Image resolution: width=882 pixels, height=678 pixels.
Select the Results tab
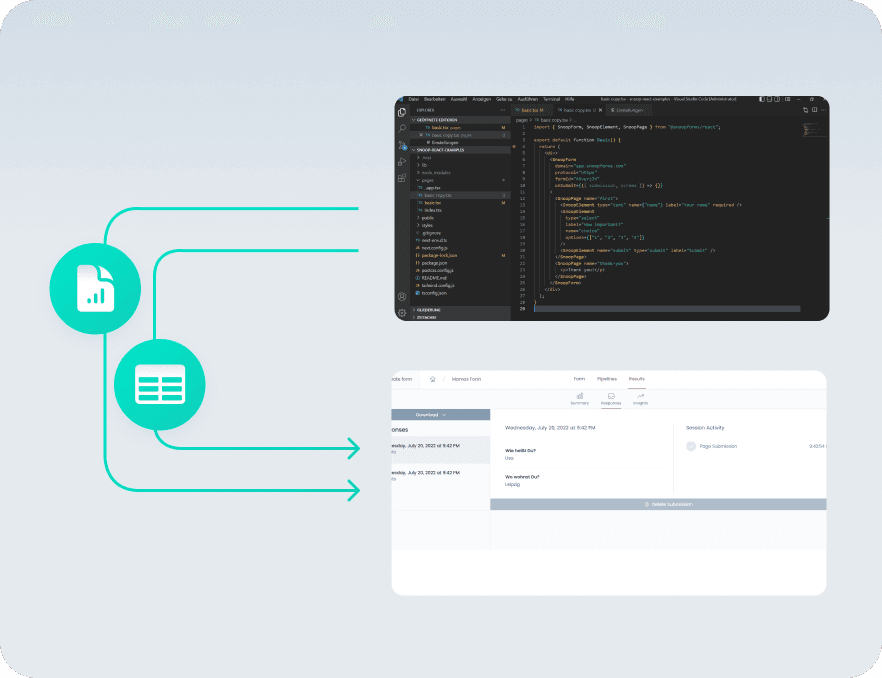tap(637, 379)
